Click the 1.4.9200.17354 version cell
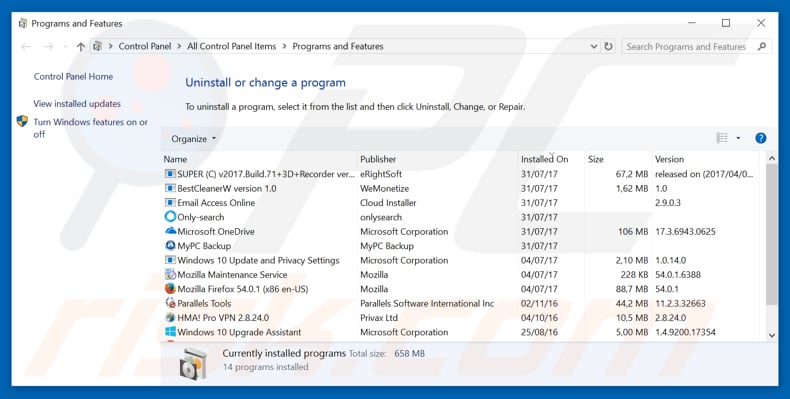 pos(685,332)
